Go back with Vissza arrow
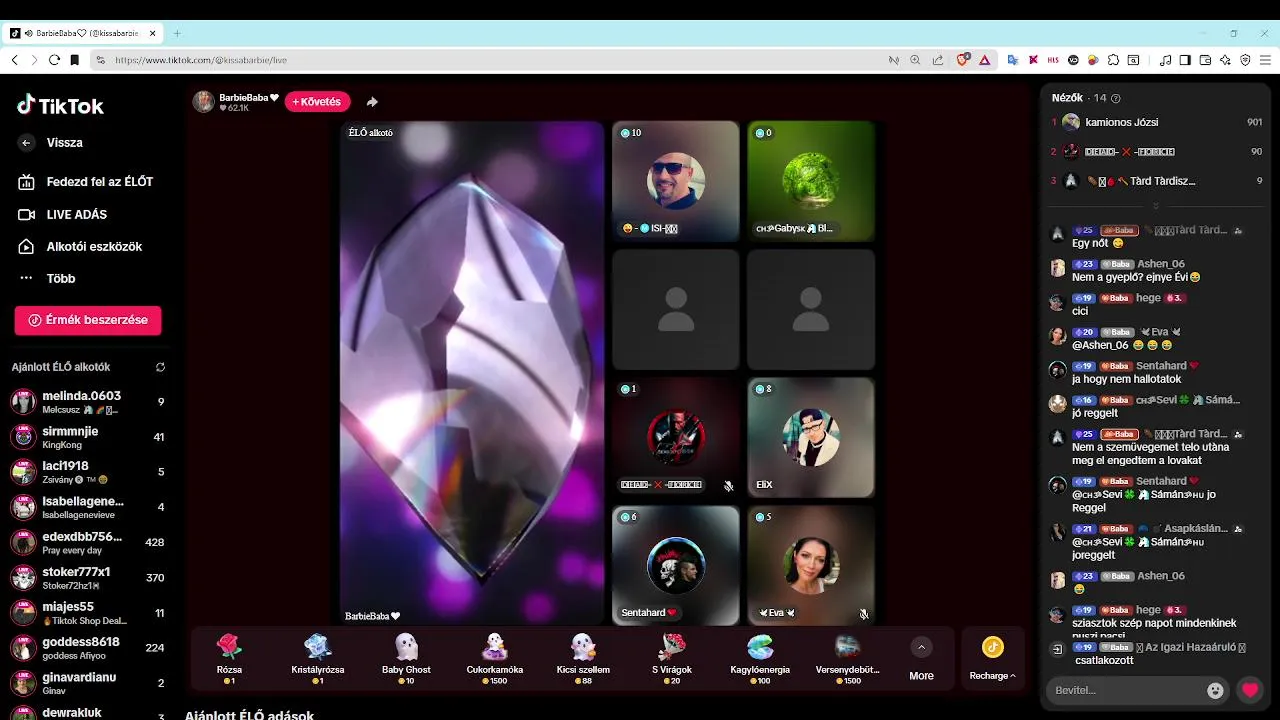 (27, 143)
